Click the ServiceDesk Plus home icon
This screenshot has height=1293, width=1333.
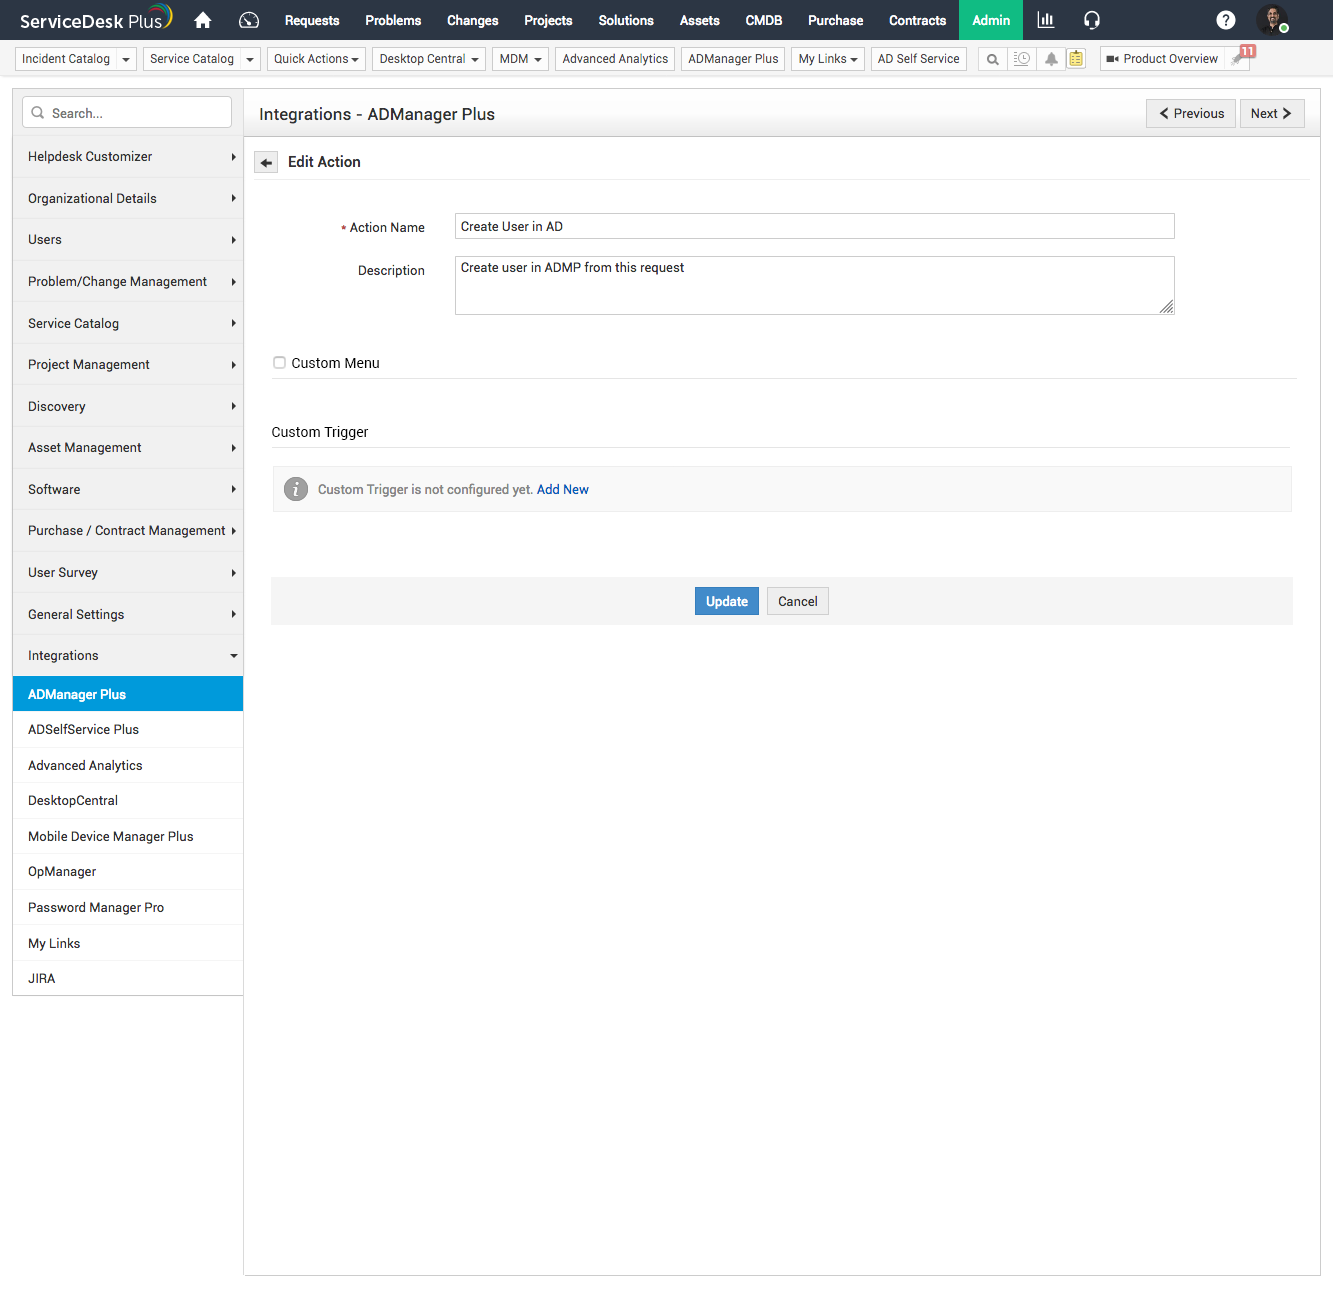(202, 19)
